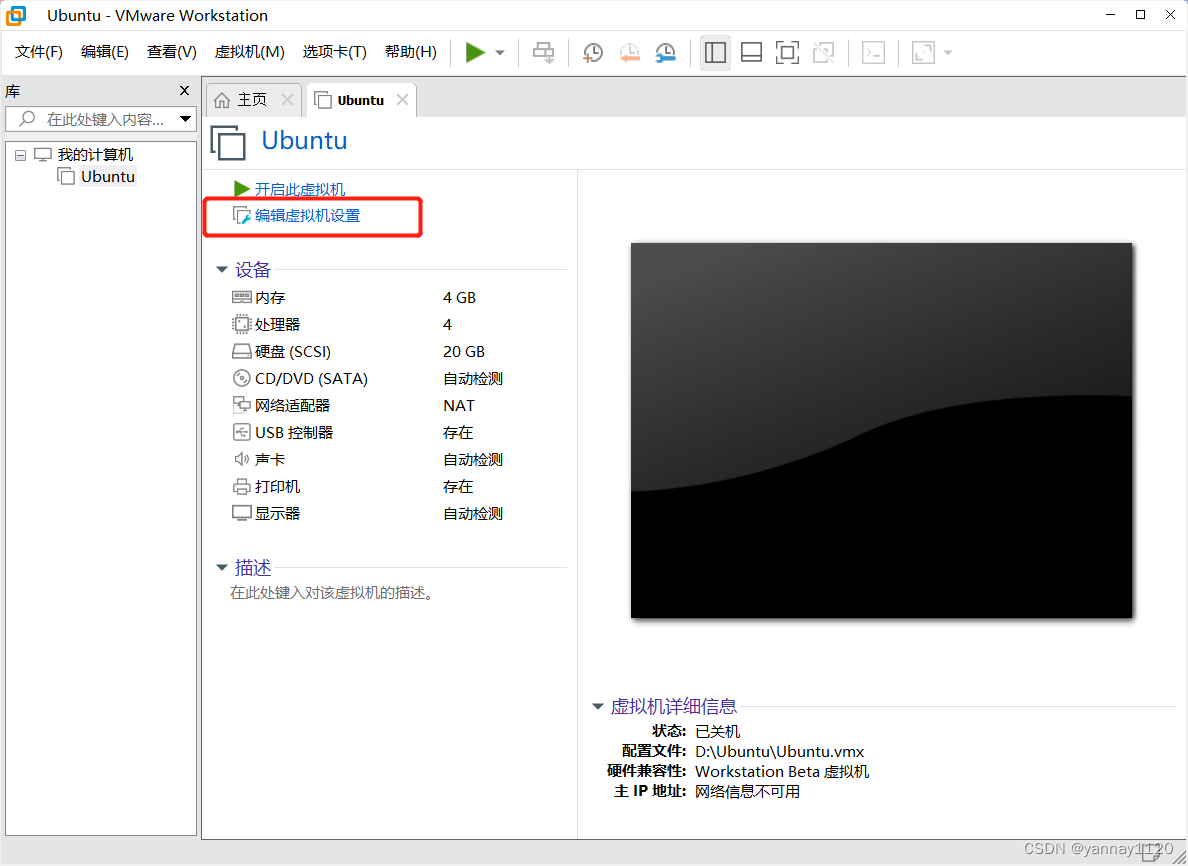Click the Workstation Beta 虚拟机 compatibility text
The height and width of the screenshot is (866, 1188).
coord(782,771)
